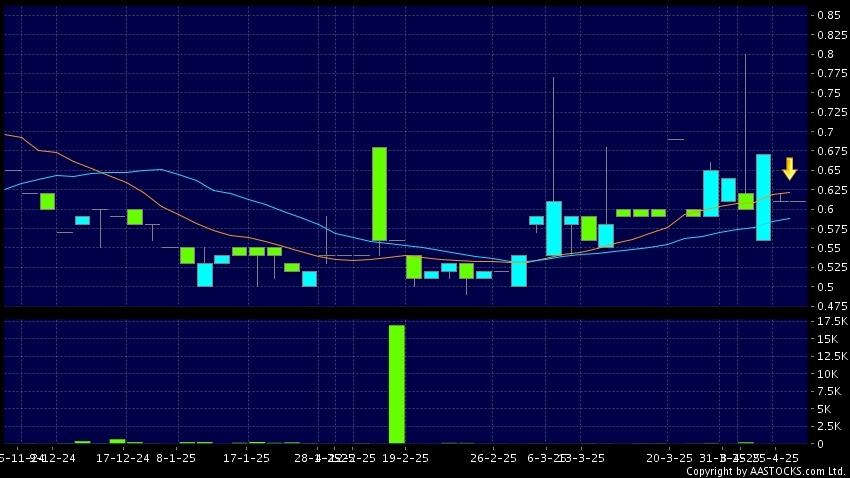Click the 0.5 price level label
The height and width of the screenshot is (478, 850).
pos(826,287)
